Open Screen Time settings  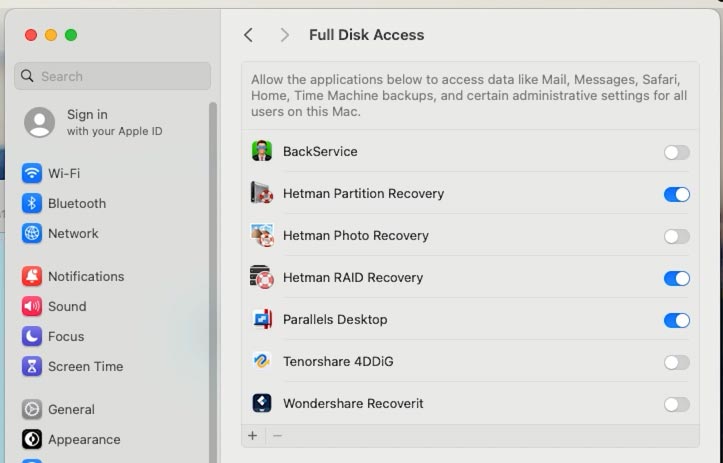pos(113,366)
